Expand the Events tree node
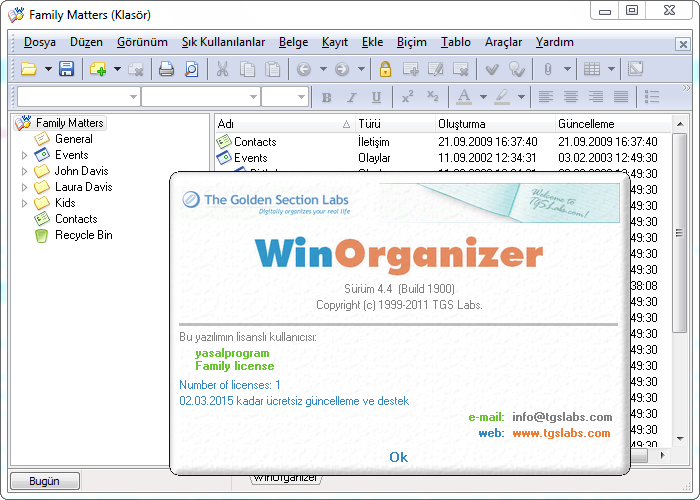Image resolution: width=700 pixels, height=500 pixels. click(25, 156)
